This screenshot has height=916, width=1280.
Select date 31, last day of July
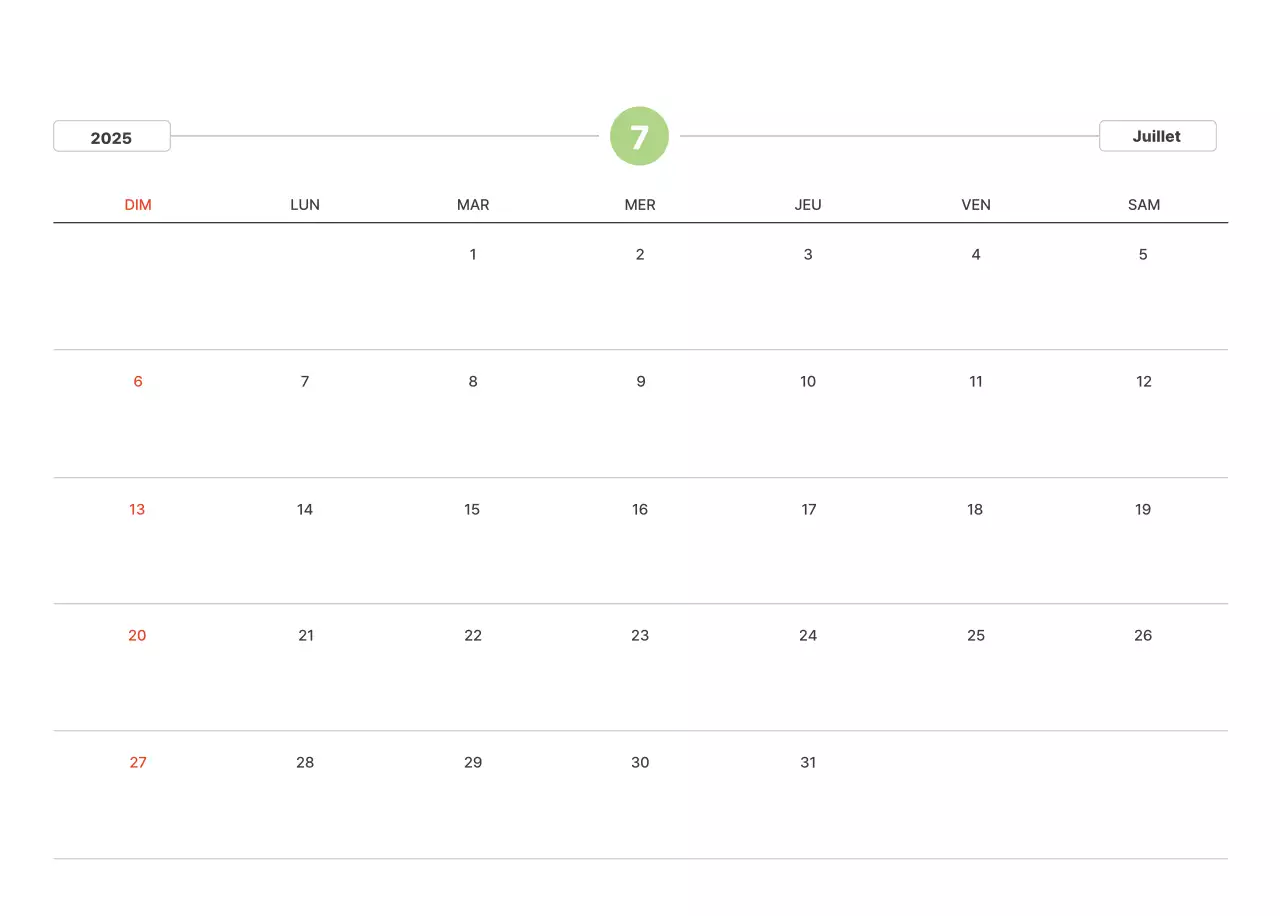coord(808,762)
